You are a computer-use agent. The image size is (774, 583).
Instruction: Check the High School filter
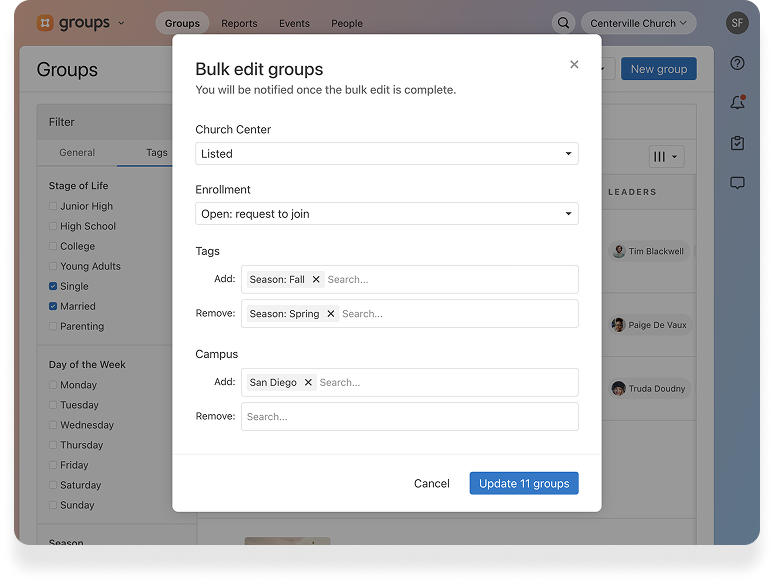53,226
